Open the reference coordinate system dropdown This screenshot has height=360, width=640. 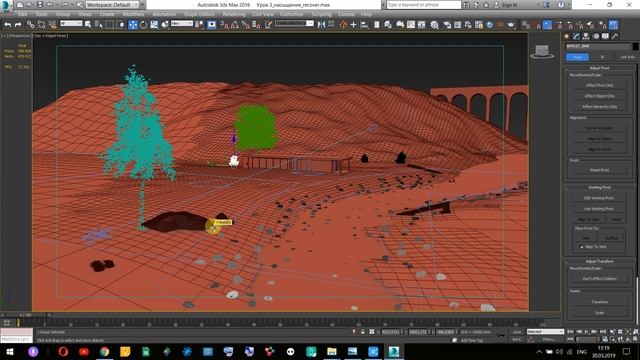click(182, 24)
